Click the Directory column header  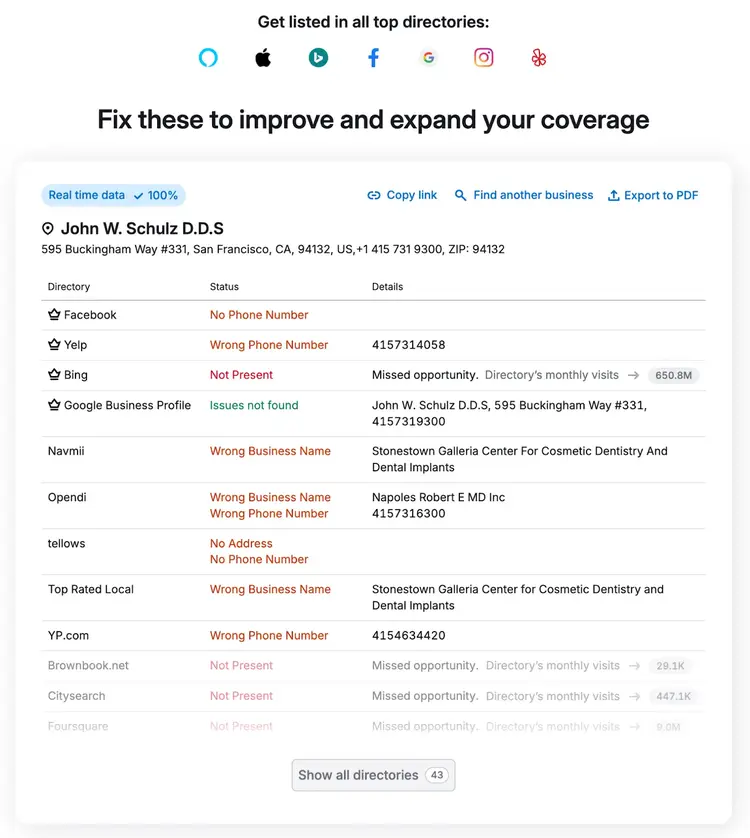[69, 287]
